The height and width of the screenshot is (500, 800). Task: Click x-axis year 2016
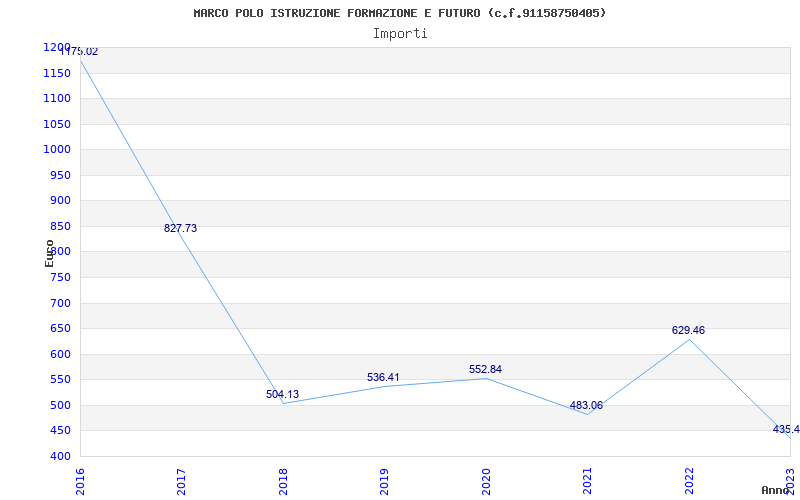click(80, 482)
